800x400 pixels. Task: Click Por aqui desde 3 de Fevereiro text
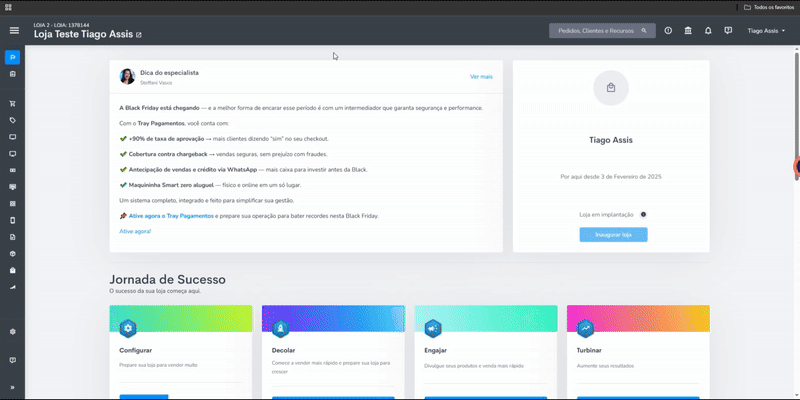(x=611, y=177)
